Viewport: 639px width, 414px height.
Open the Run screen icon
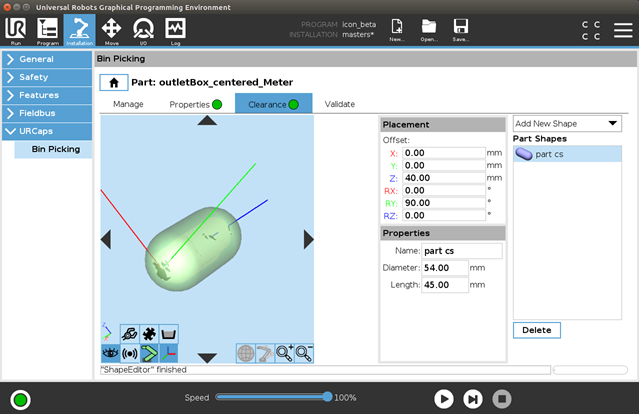[x=16, y=31]
